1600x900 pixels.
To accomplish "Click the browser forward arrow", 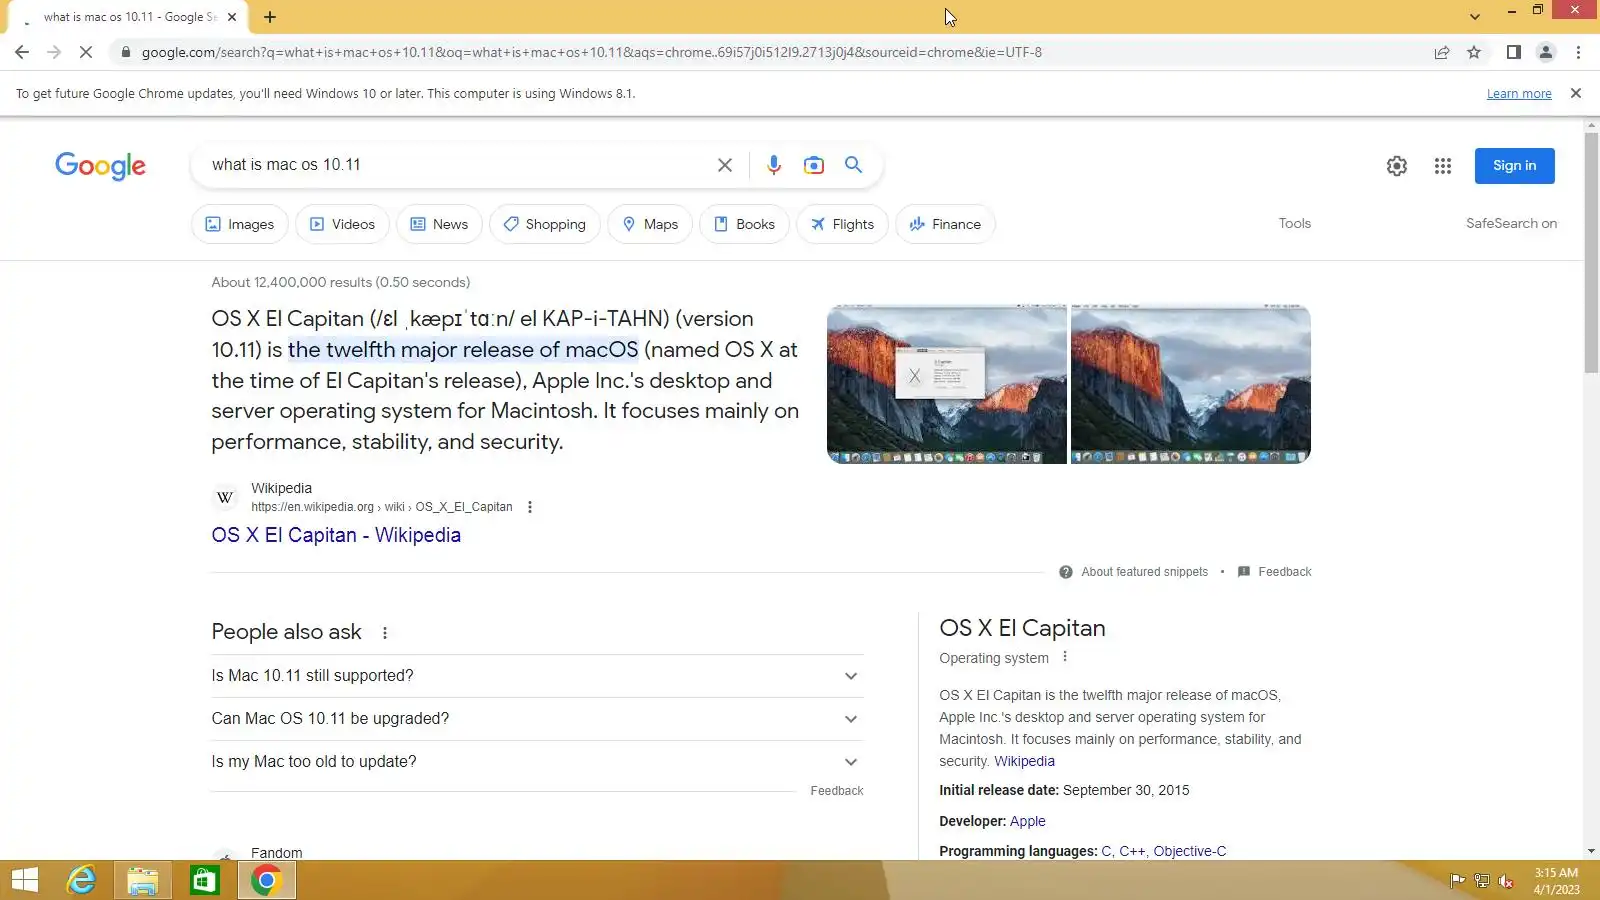I will tap(54, 52).
